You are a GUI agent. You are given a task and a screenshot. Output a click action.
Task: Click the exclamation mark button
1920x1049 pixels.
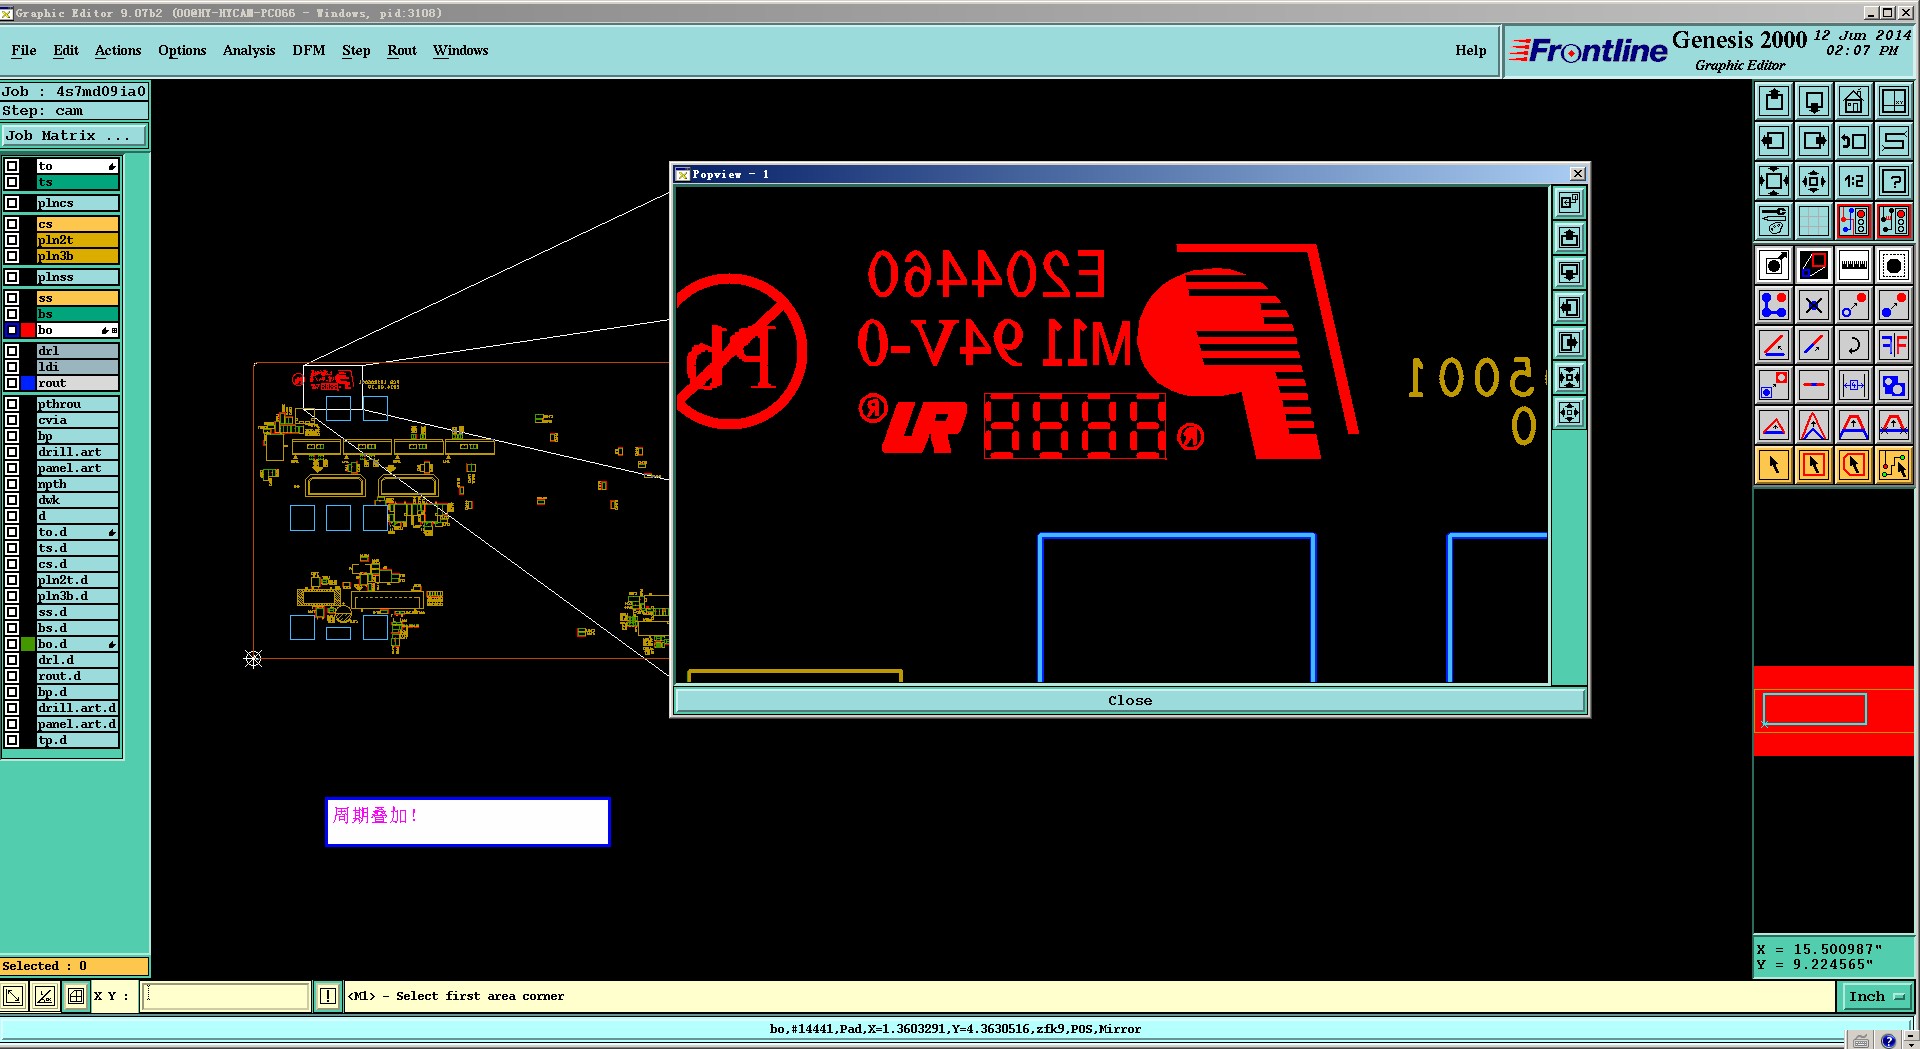point(327,996)
